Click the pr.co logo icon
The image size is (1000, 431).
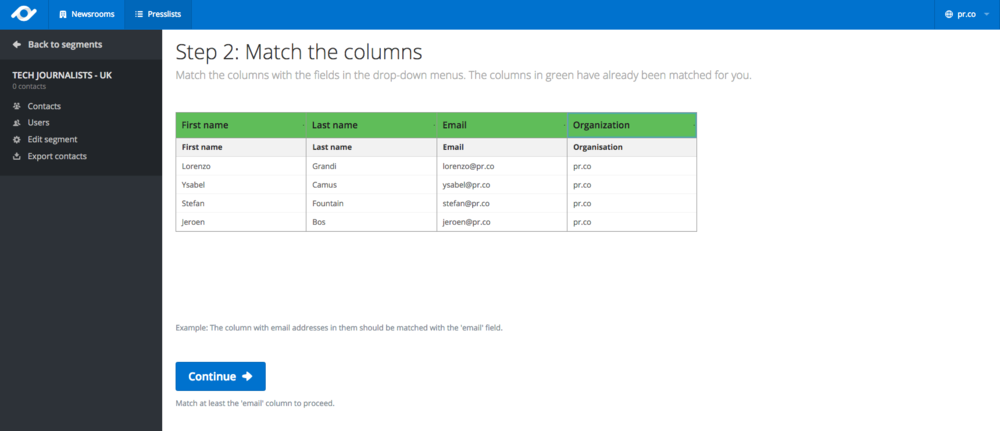click(24, 14)
